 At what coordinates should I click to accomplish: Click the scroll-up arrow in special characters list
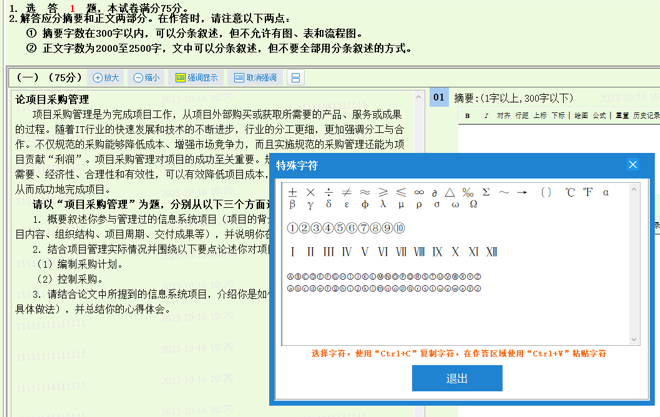point(633,189)
